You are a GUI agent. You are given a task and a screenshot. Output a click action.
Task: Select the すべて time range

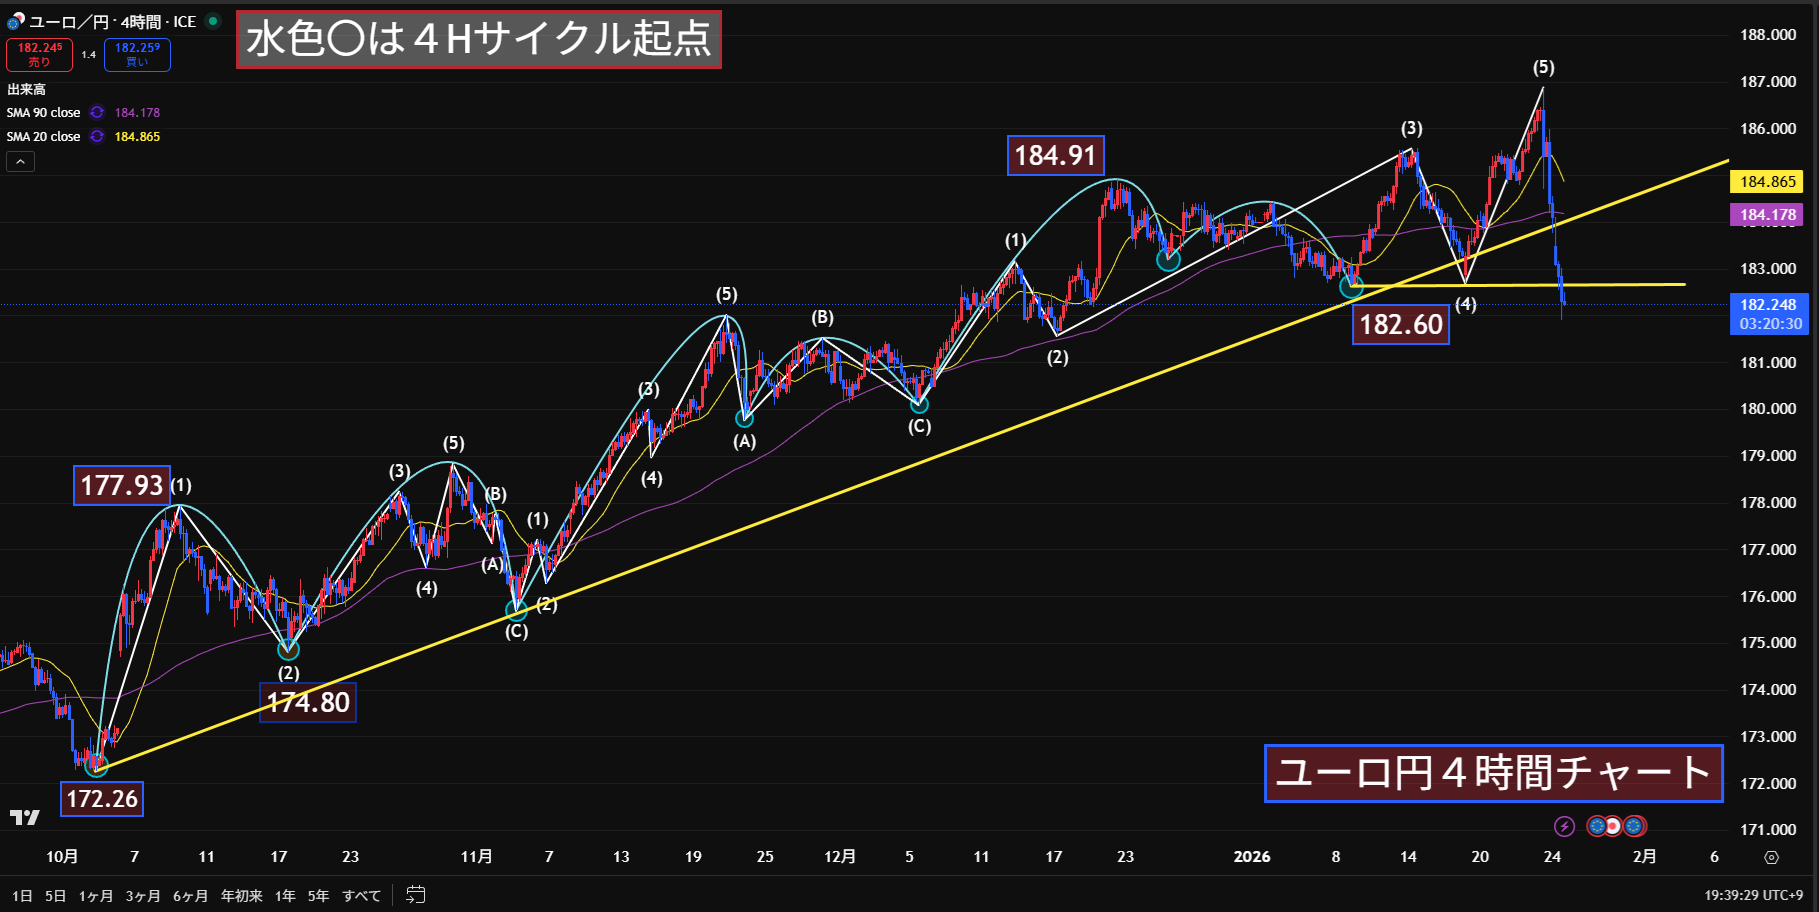361,895
